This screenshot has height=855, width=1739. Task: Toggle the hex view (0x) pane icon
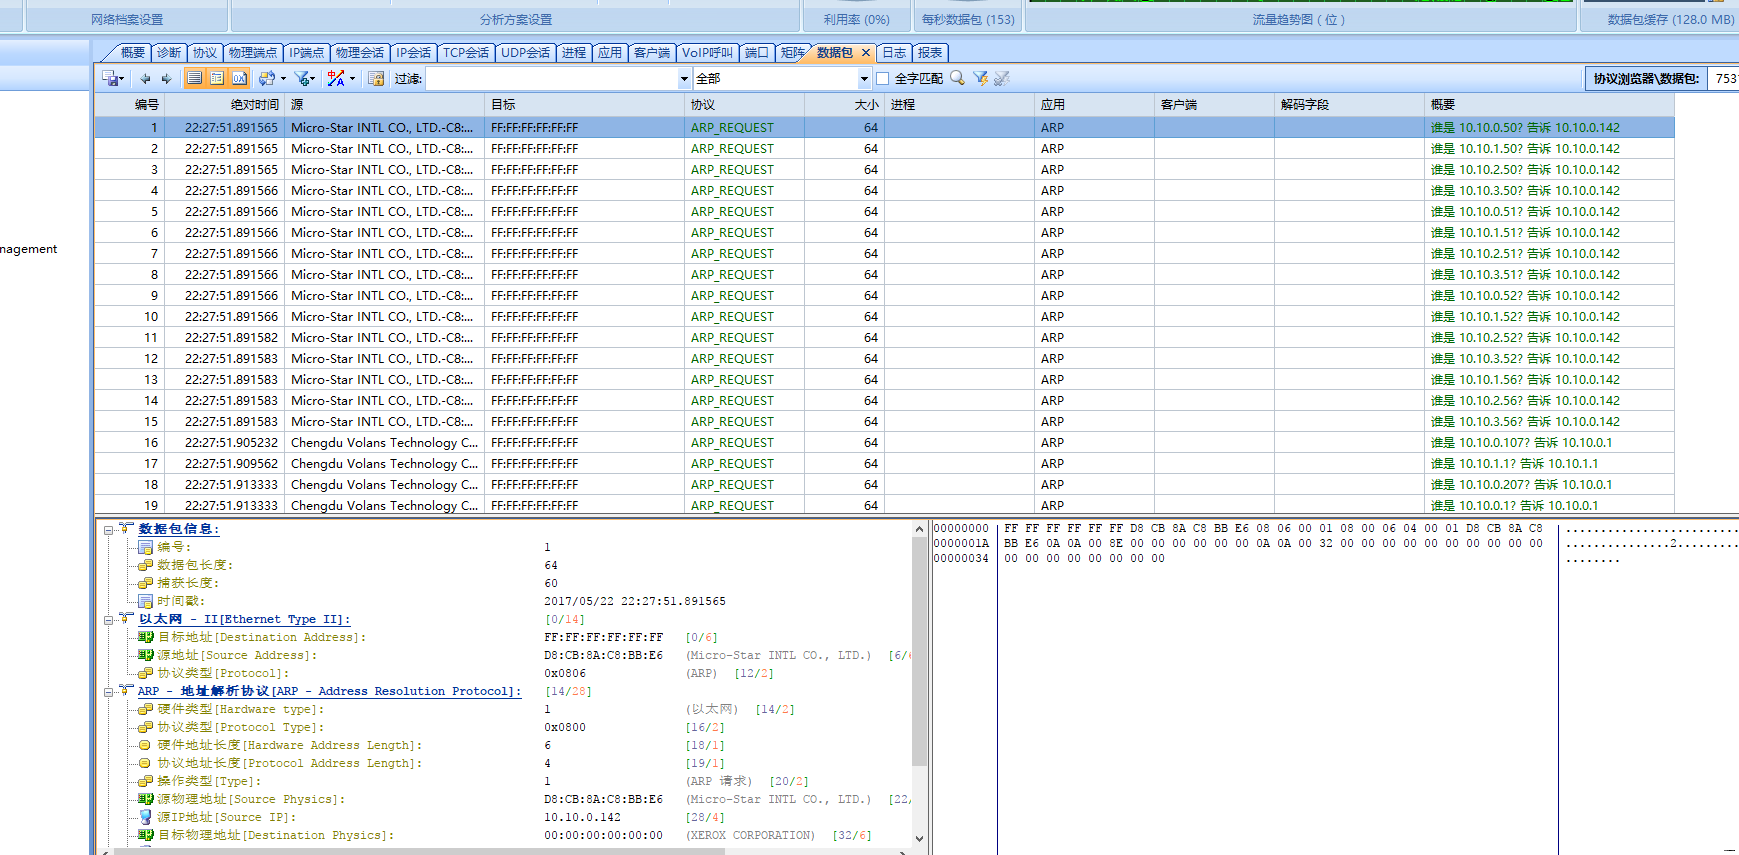coord(239,78)
